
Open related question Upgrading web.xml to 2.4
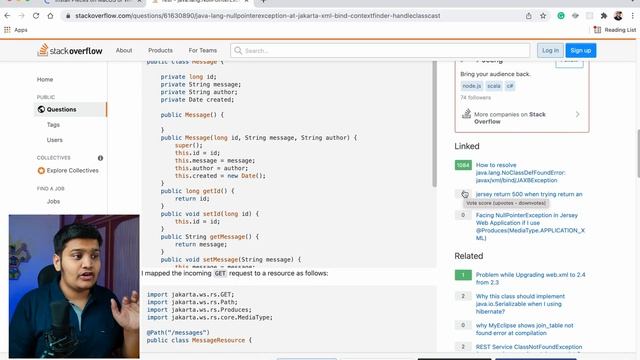pyautogui.click(x=530, y=278)
